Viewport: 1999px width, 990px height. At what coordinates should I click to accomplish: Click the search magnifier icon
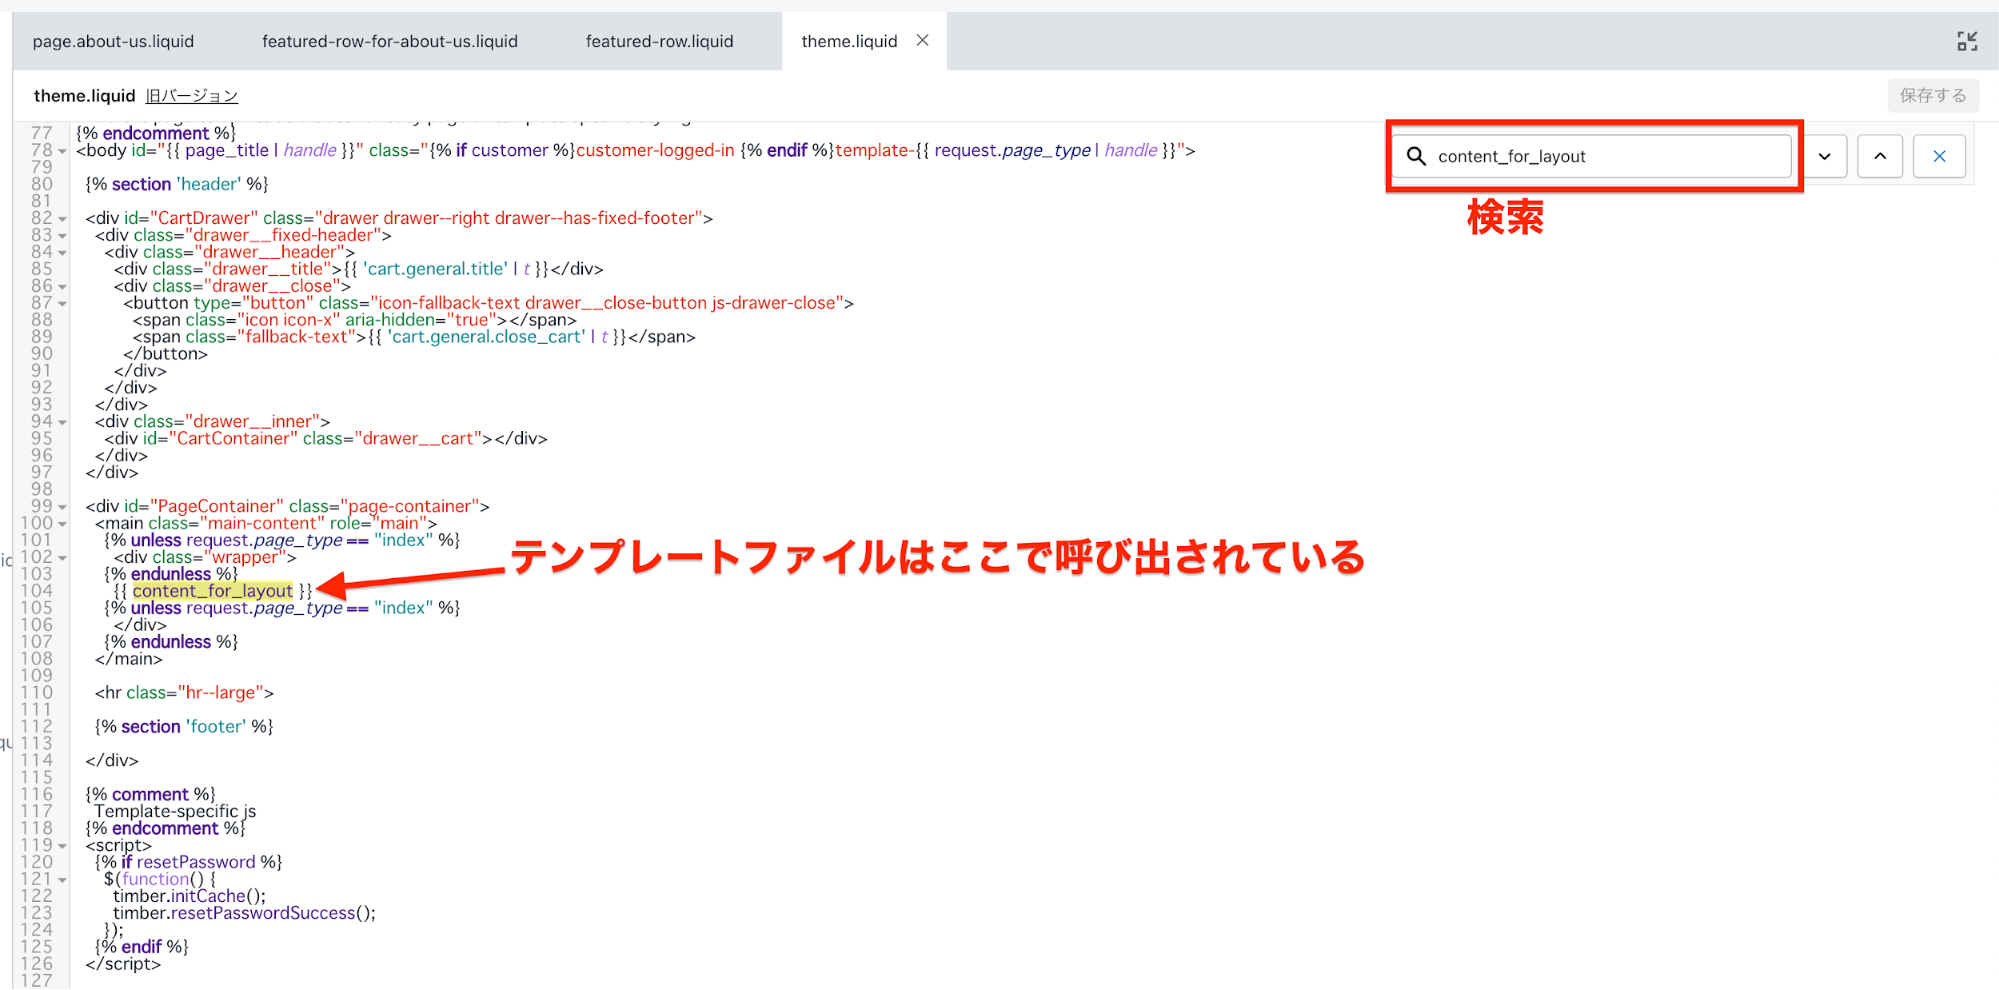coord(1416,156)
